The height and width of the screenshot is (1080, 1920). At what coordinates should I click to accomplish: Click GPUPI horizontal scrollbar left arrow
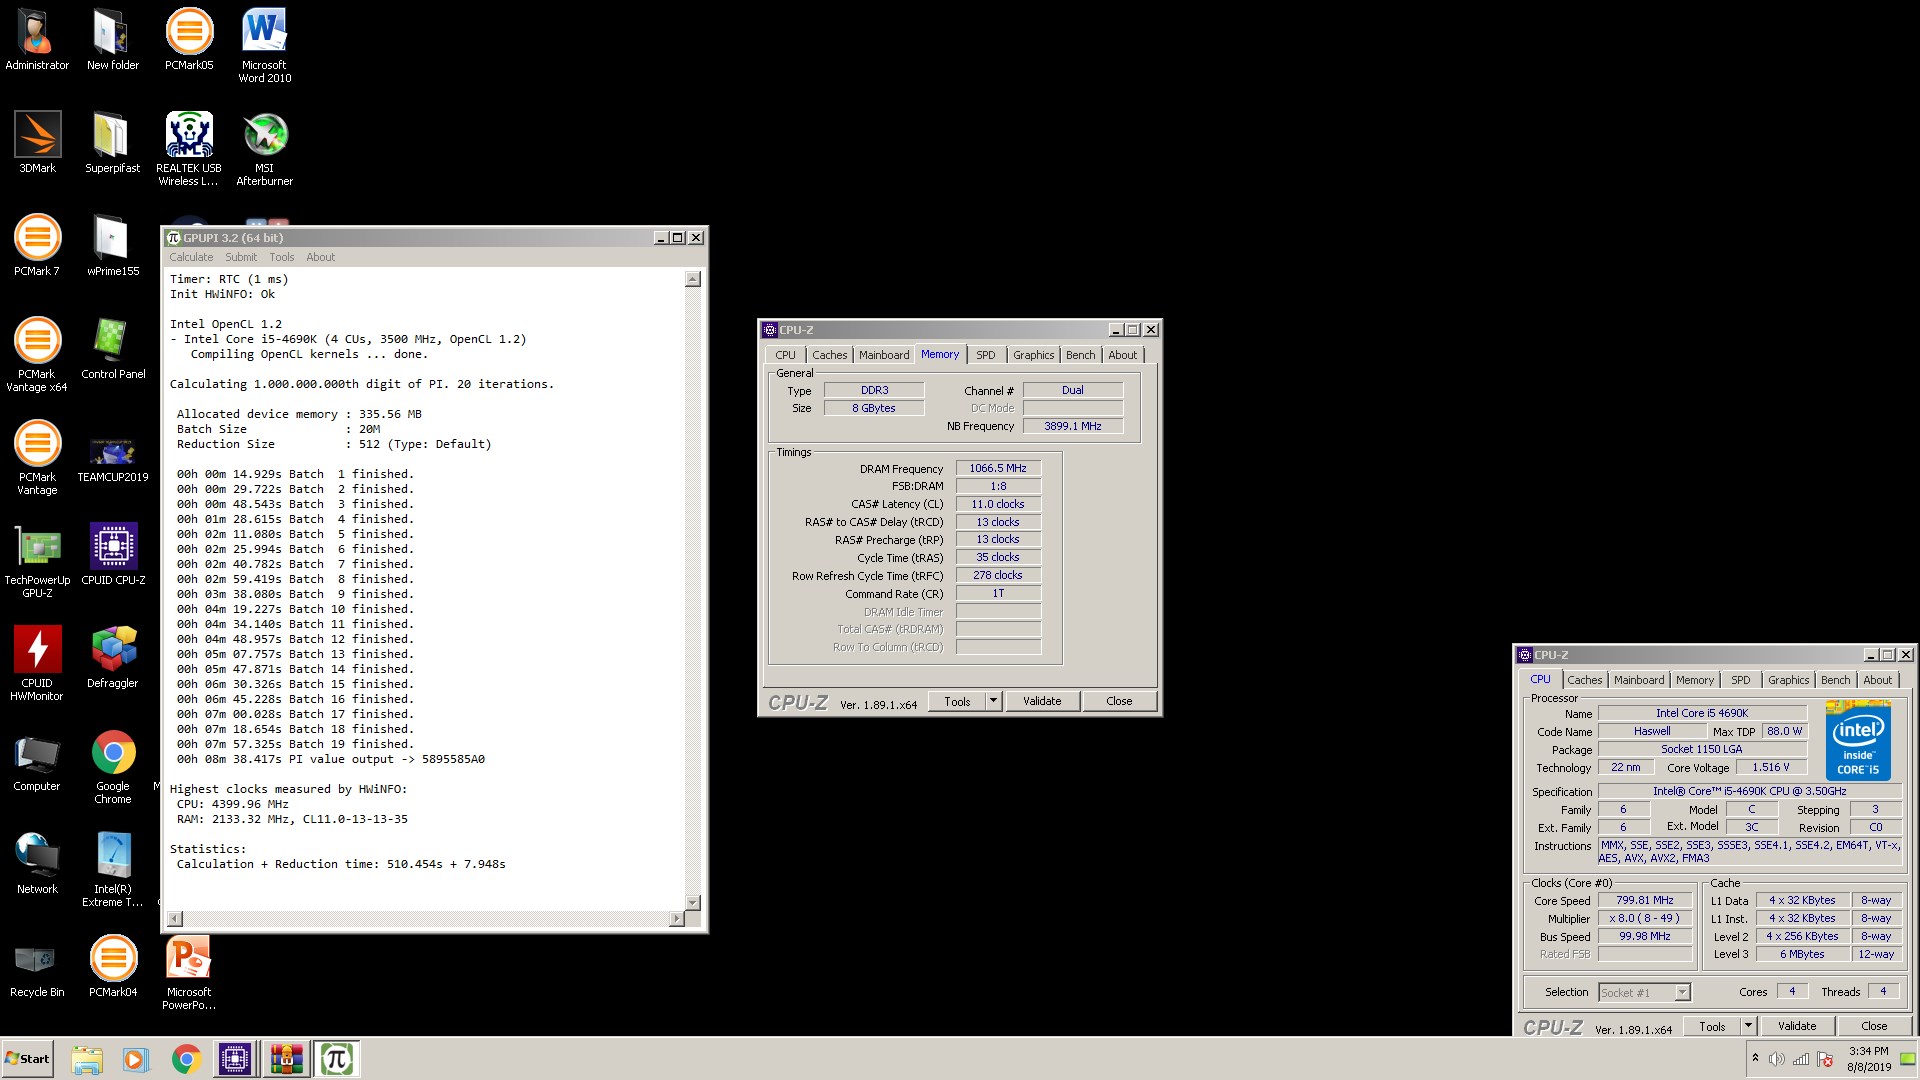pos(176,918)
